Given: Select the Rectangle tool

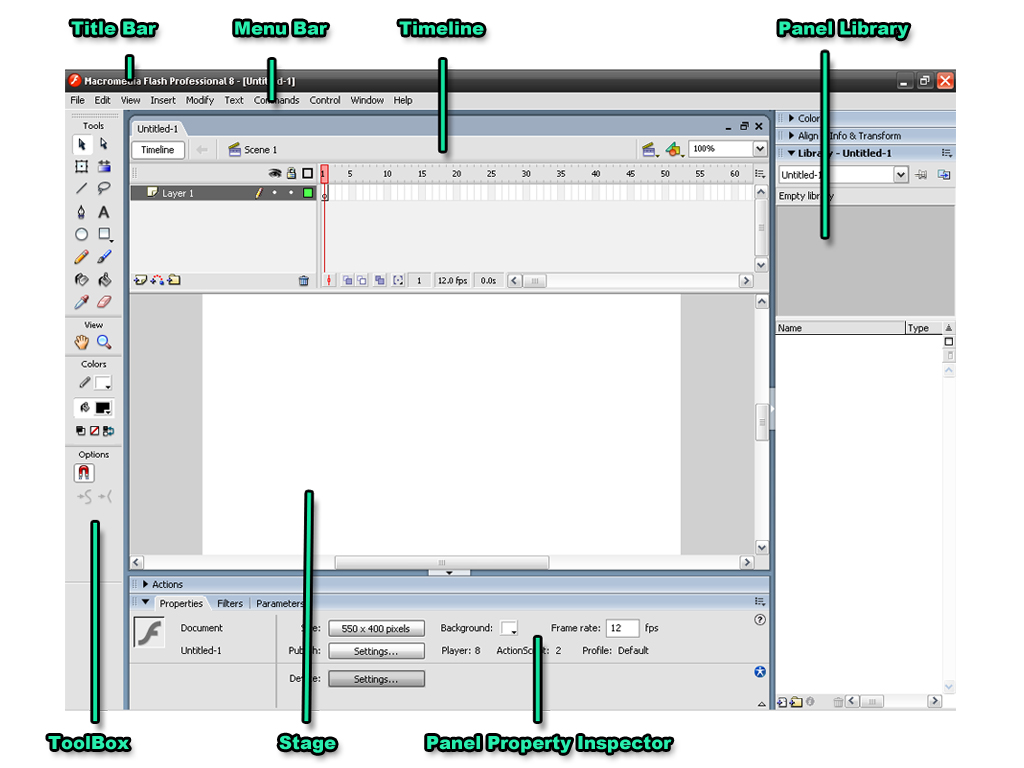Looking at the screenshot, I should [x=104, y=234].
